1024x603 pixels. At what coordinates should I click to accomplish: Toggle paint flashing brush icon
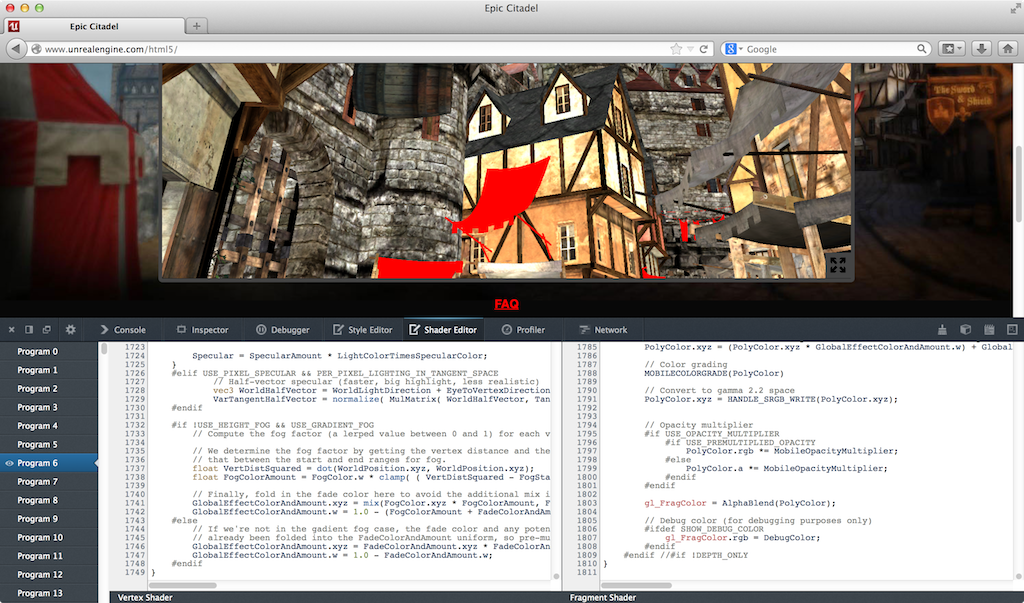tap(942, 330)
